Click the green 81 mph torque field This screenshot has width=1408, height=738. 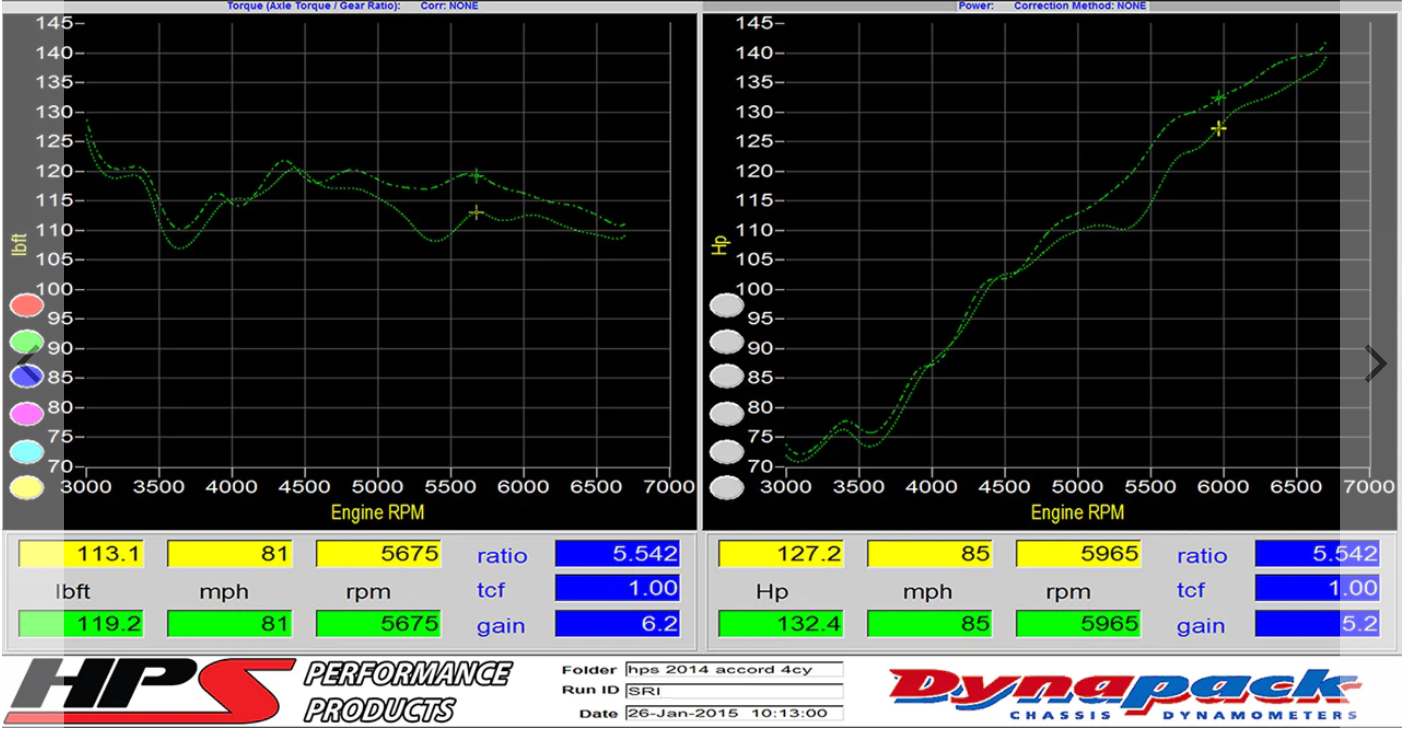coord(229,624)
